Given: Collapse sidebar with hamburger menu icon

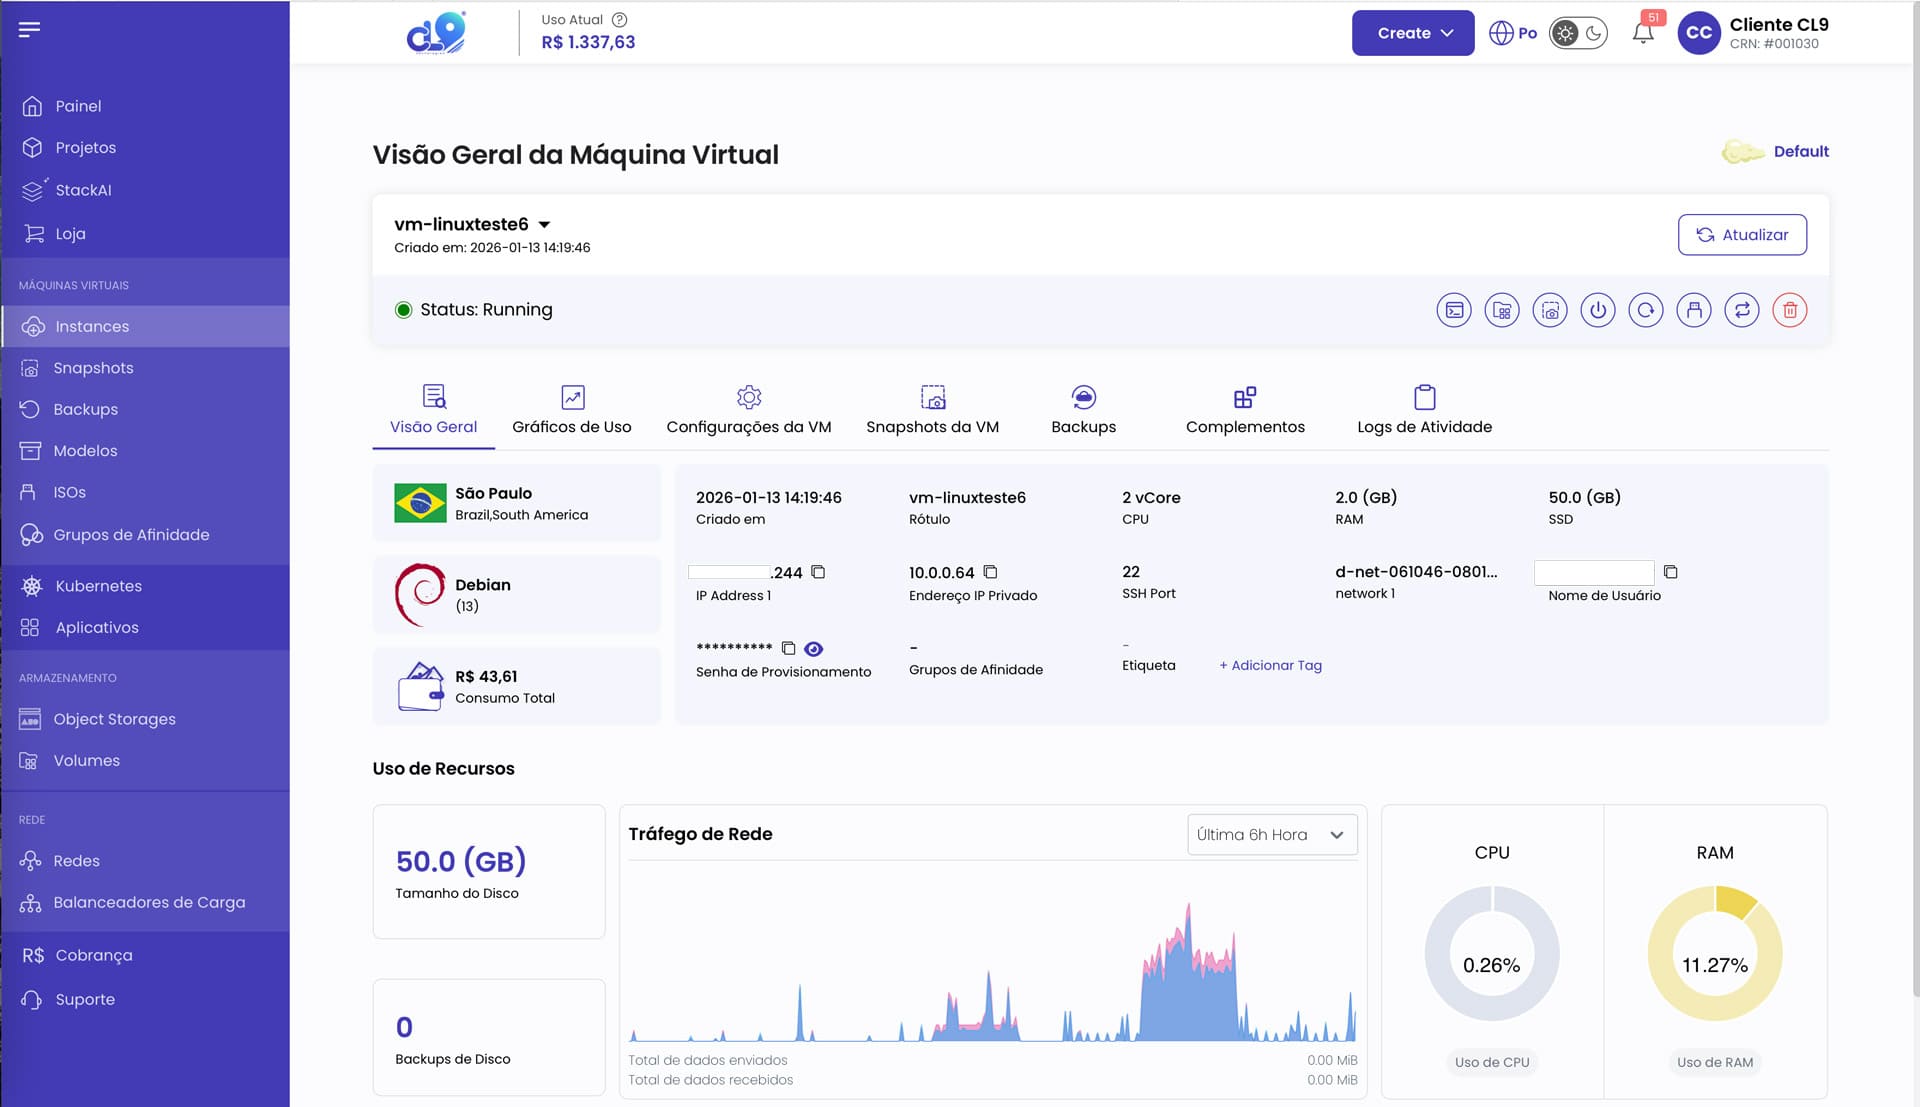Looking at the screenshot, I should (x=29, y=29).
